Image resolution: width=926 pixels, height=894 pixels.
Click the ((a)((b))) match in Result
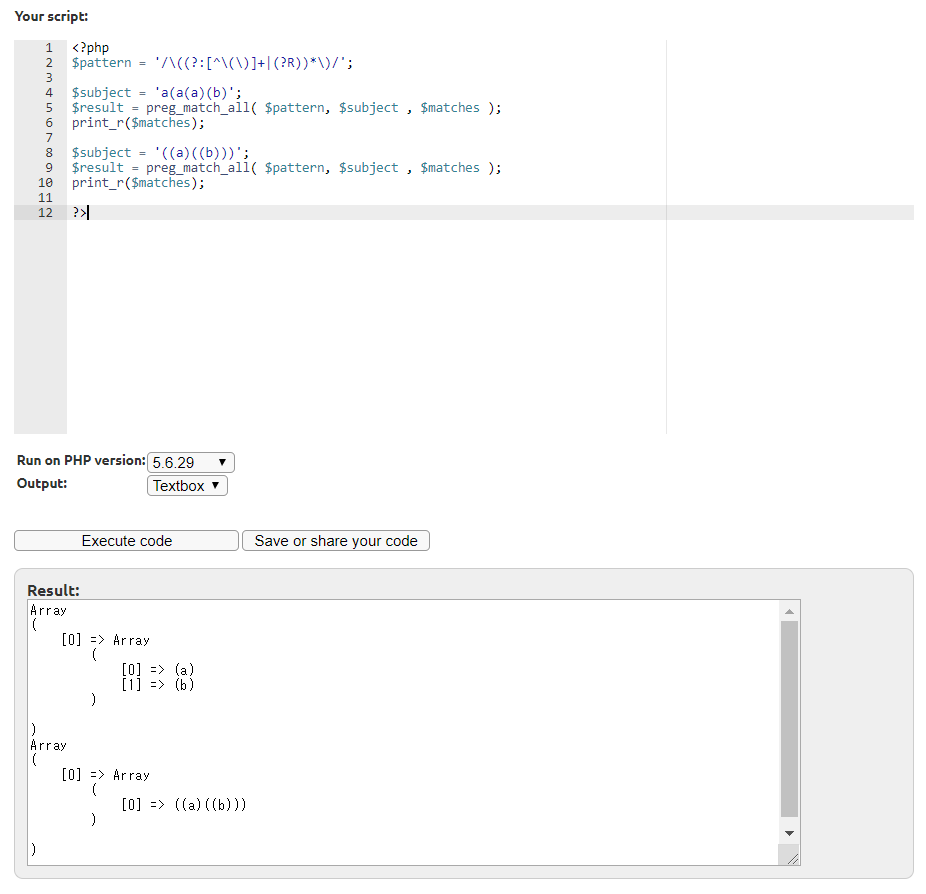click(x=210, y=805)
